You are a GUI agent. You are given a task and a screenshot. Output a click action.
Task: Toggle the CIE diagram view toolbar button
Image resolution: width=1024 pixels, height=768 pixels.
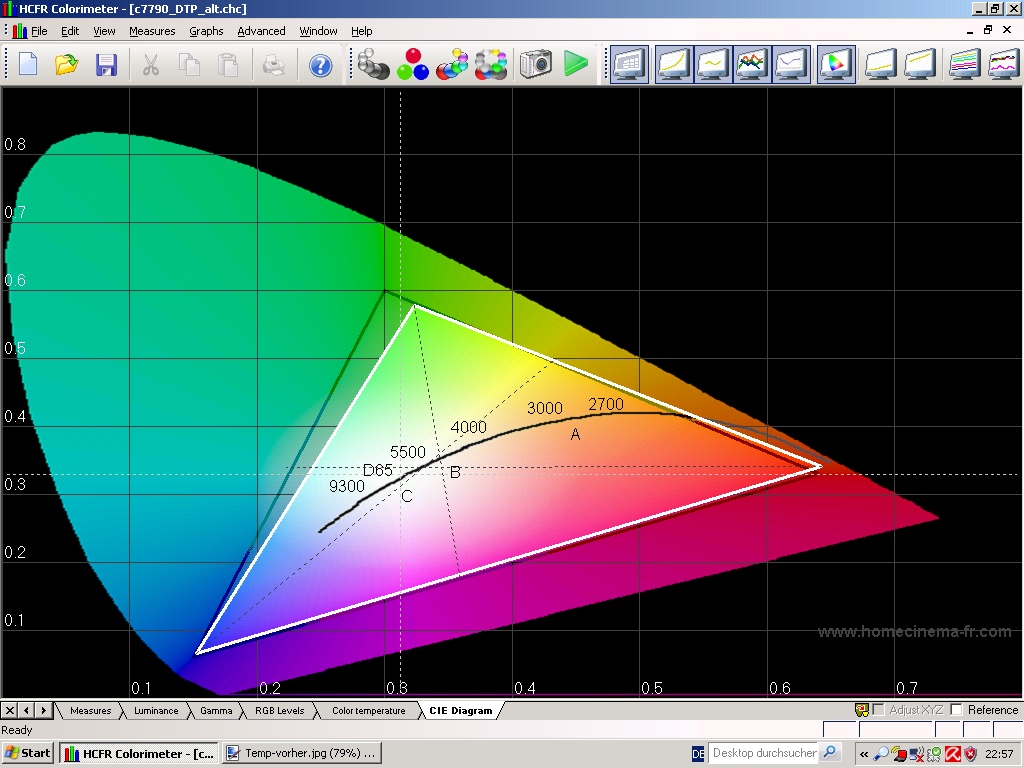click(835, 65)
